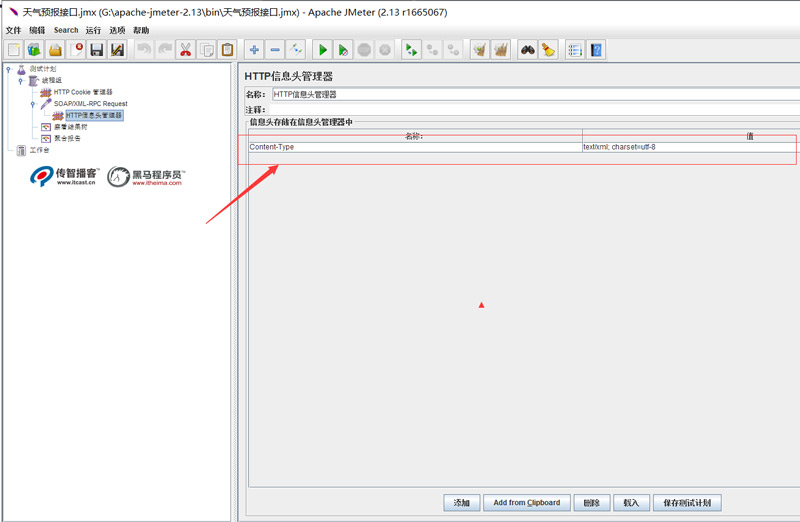Screen dimensions: 800x522
Task: Click the gray Shutdown icon
Action: pyautogui.click(x=385, y=50)
